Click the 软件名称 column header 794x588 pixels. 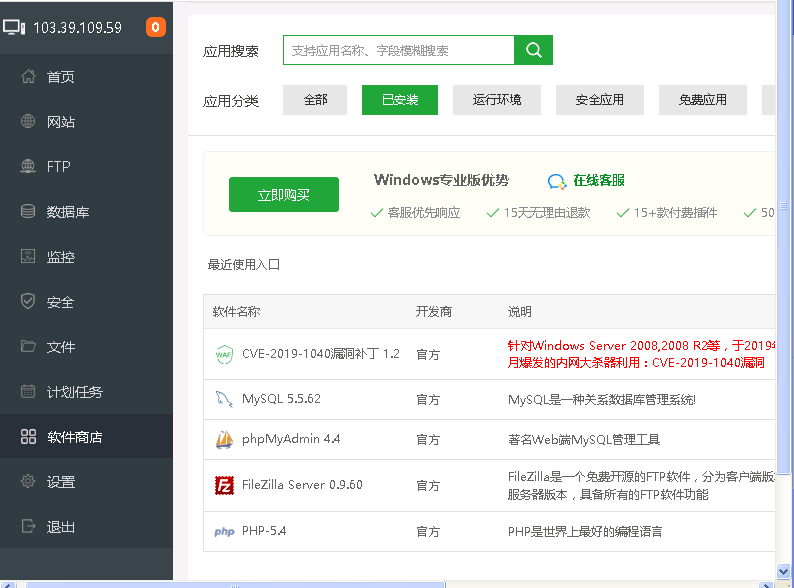click(236, 311)
